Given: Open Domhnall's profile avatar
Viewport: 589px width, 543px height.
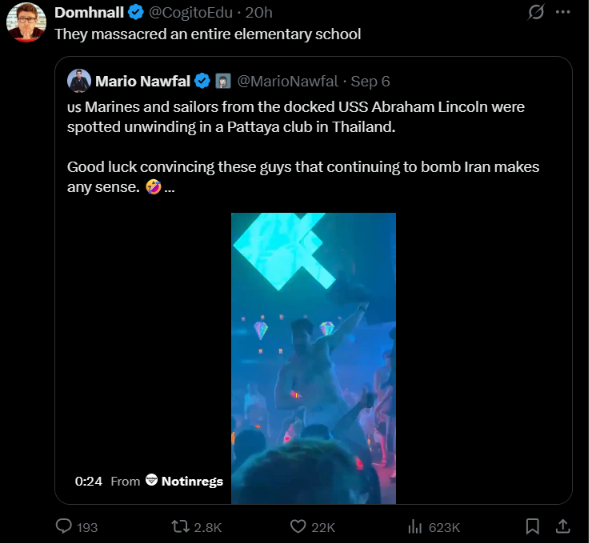Looking at the screenshot, I should pyautogui.click(x=26, y=23).
